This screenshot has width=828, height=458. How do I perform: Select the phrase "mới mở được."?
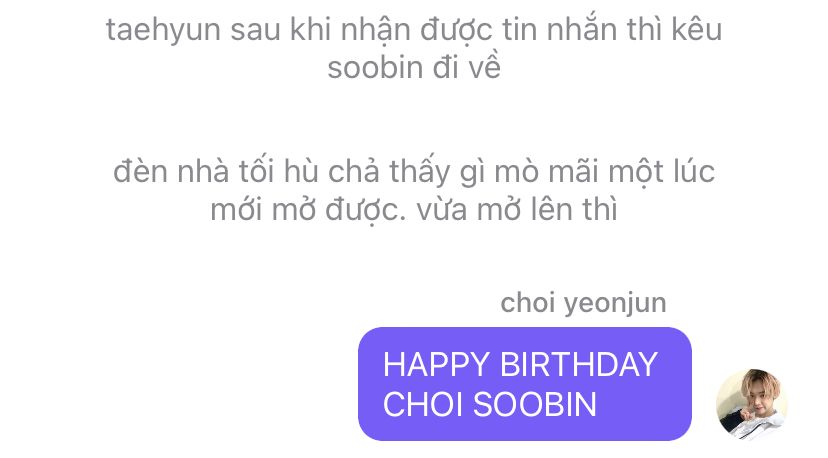pyautogui.click(x=308, y=210)
